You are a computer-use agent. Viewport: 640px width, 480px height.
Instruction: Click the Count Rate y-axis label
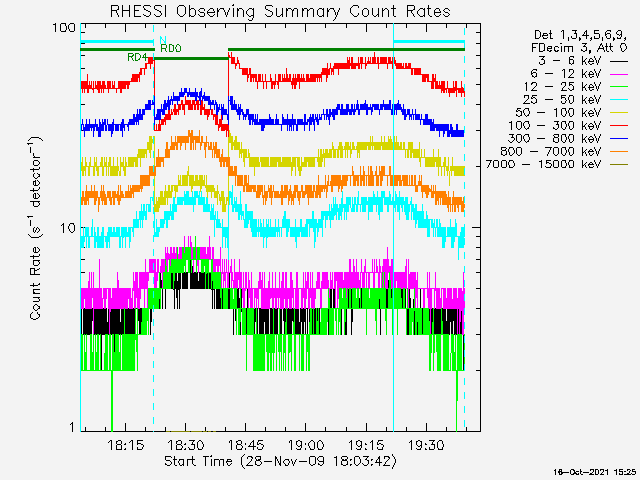(x=36, y=228)
